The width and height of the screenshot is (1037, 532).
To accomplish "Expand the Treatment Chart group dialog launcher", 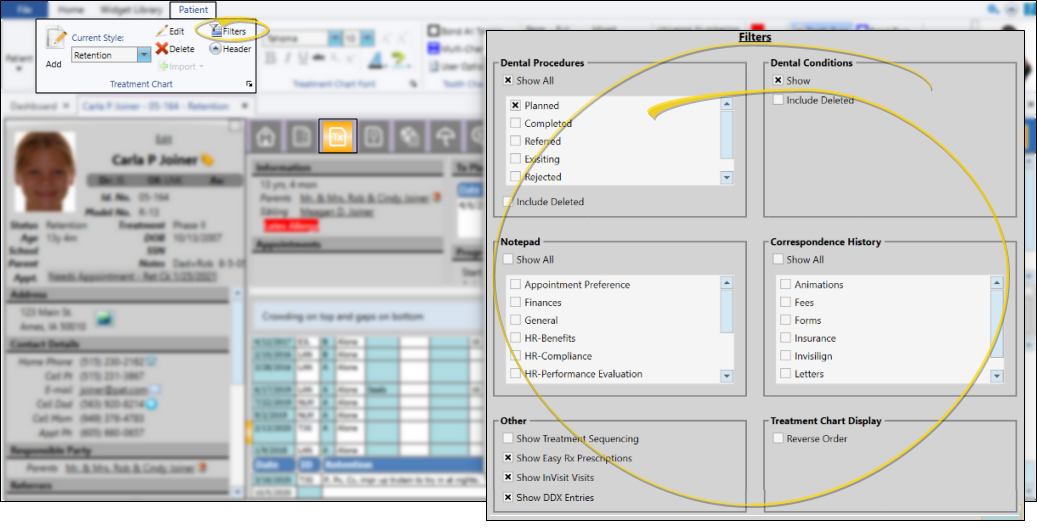I will (x=249, y=85).
